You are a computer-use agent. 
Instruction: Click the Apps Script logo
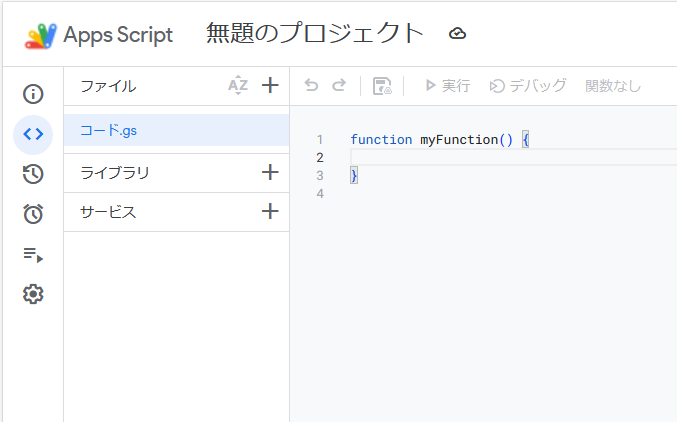point(43,35)
